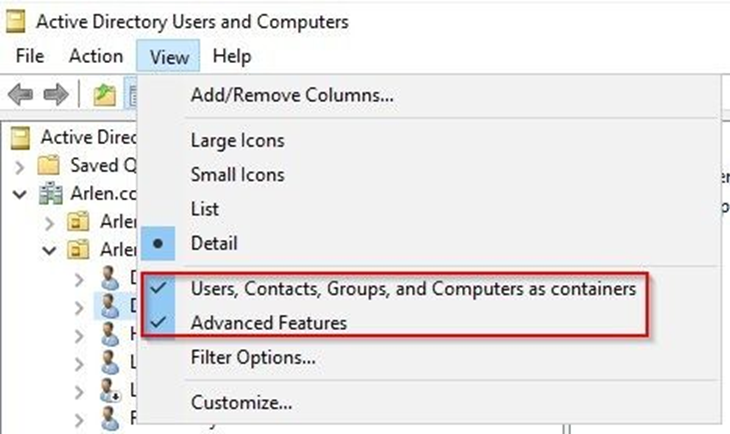Click the Up one level folder icon
This screenshot has height=434, width=730.
104,95
